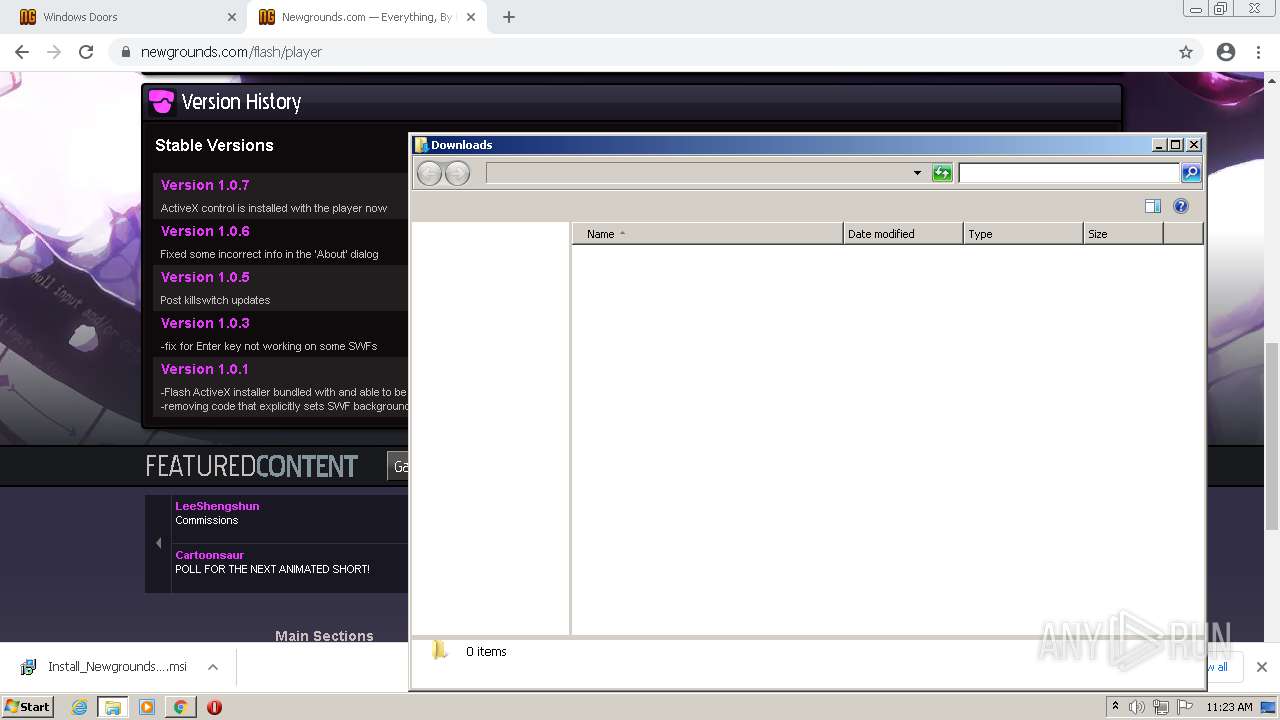The width and height of the screenshot is (1280, 720).
Task: Bookmark this page with the star
Action: [1186, 52]
